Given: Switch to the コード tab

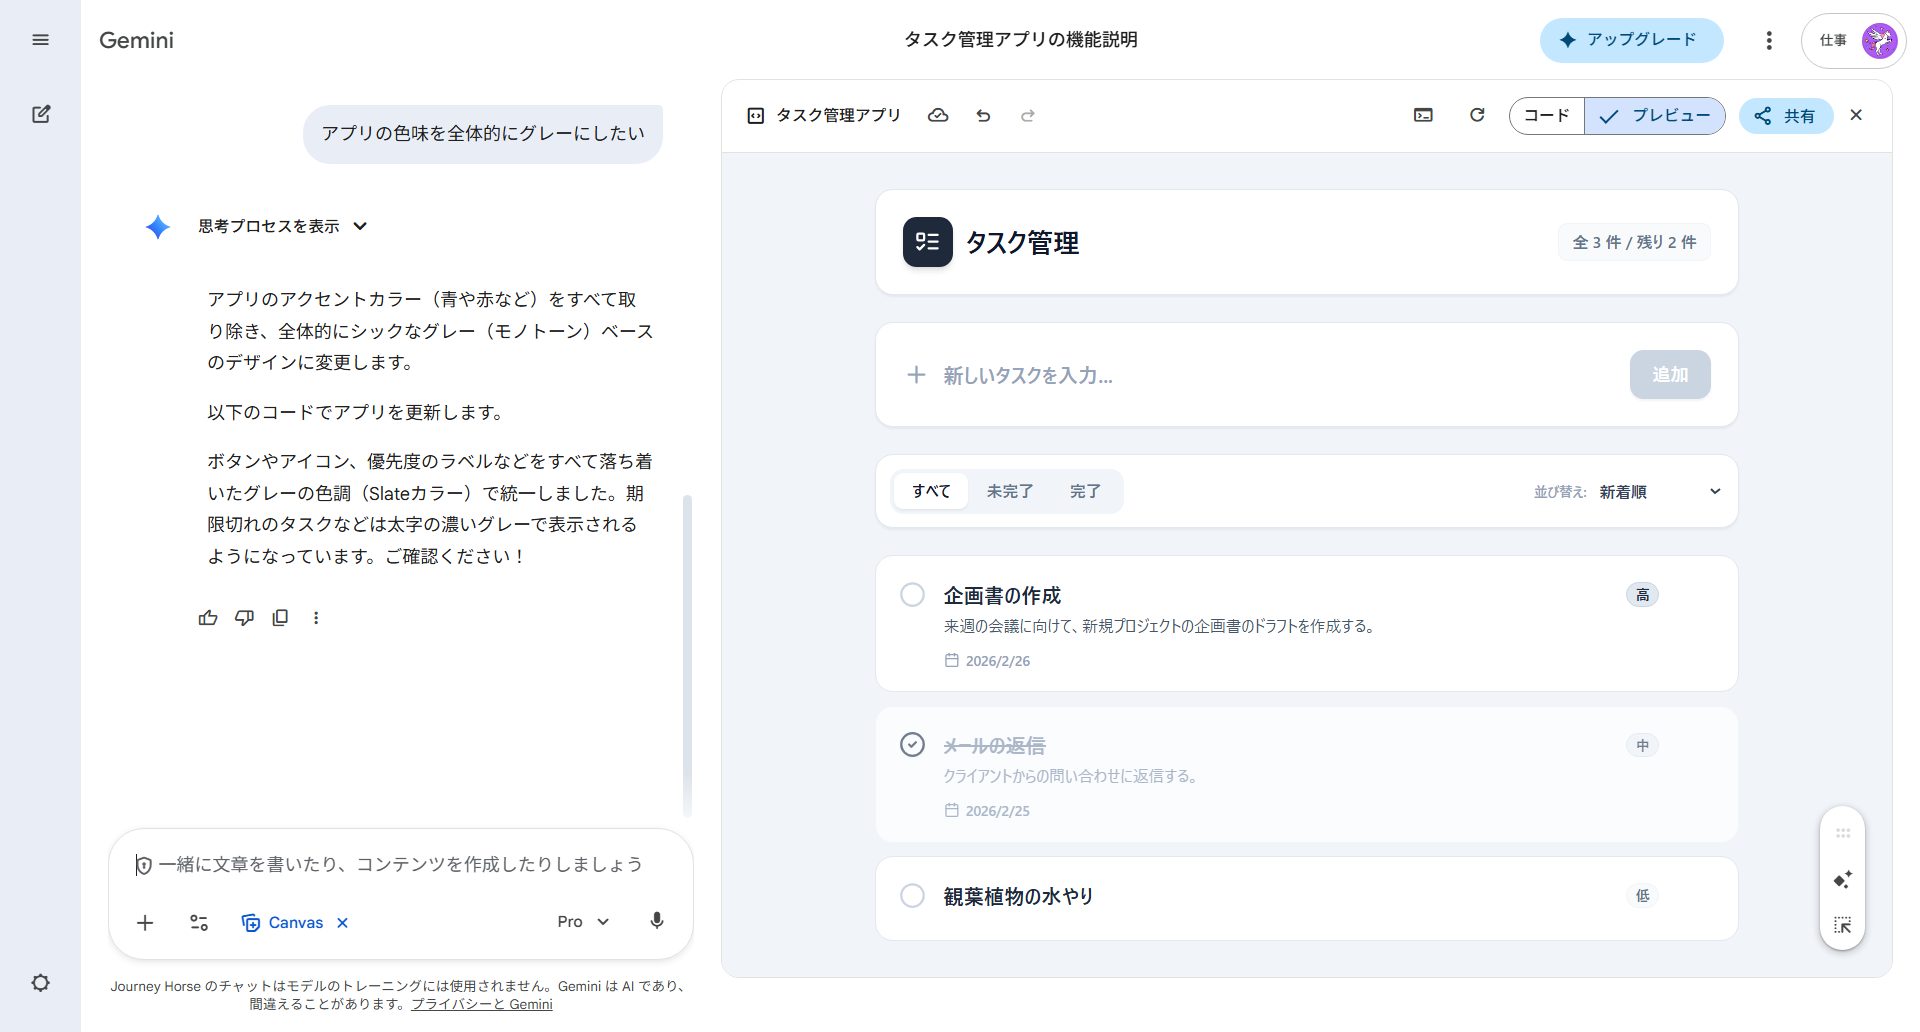Looking at the screenshot, I should point(1545,115).
